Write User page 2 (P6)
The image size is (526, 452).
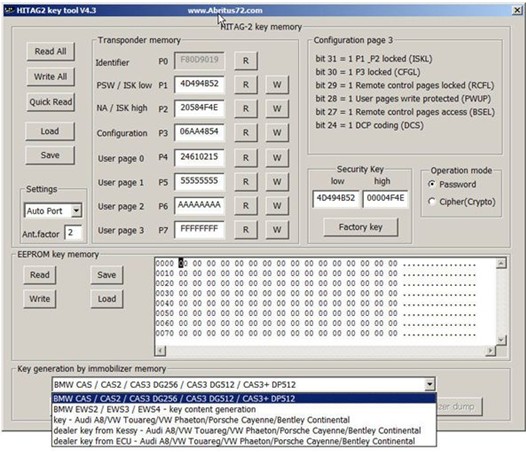click(x=277, y=206)
